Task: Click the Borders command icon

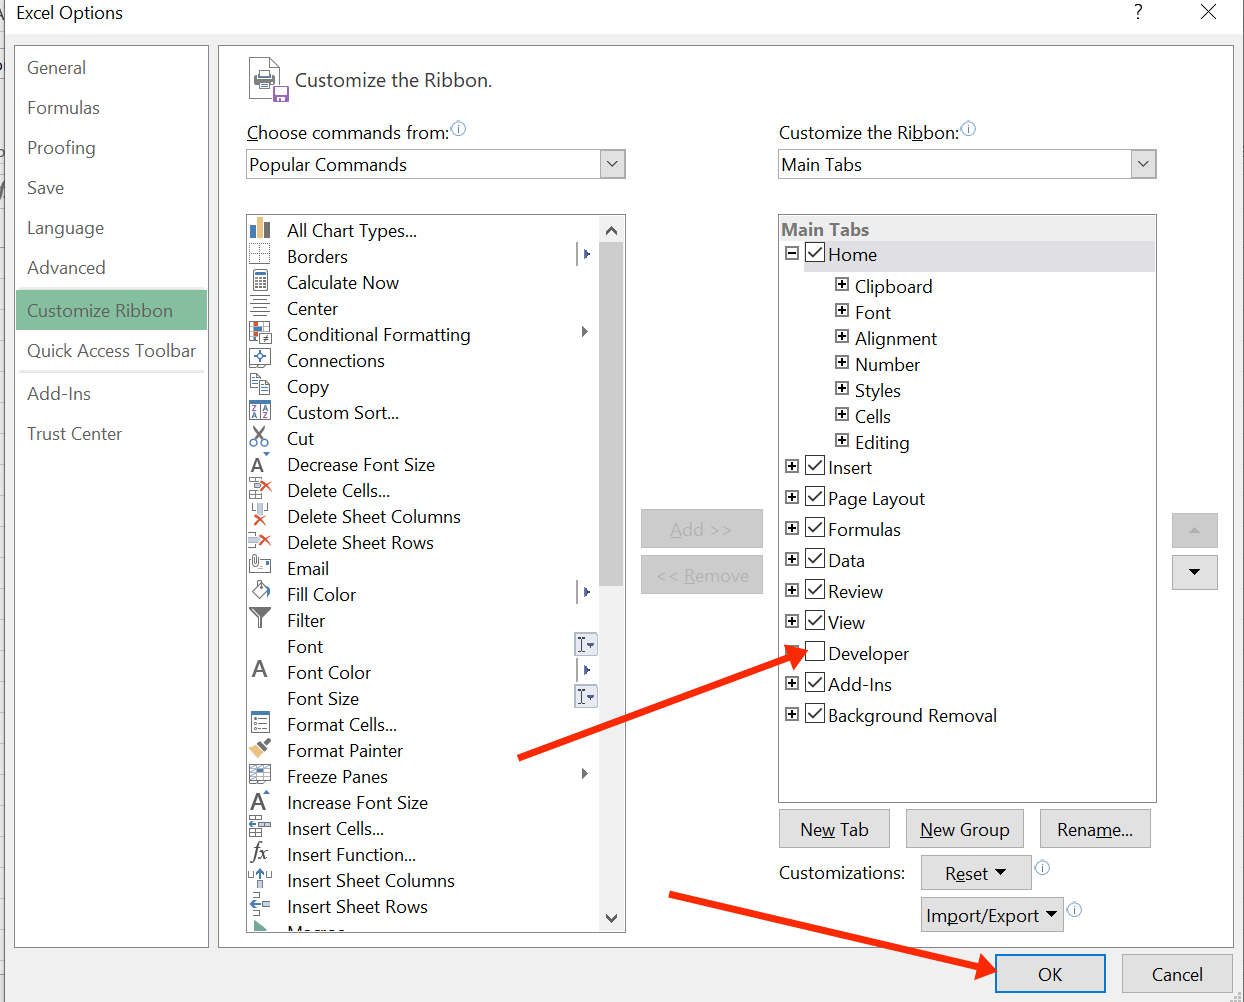Action: [260, 255]
